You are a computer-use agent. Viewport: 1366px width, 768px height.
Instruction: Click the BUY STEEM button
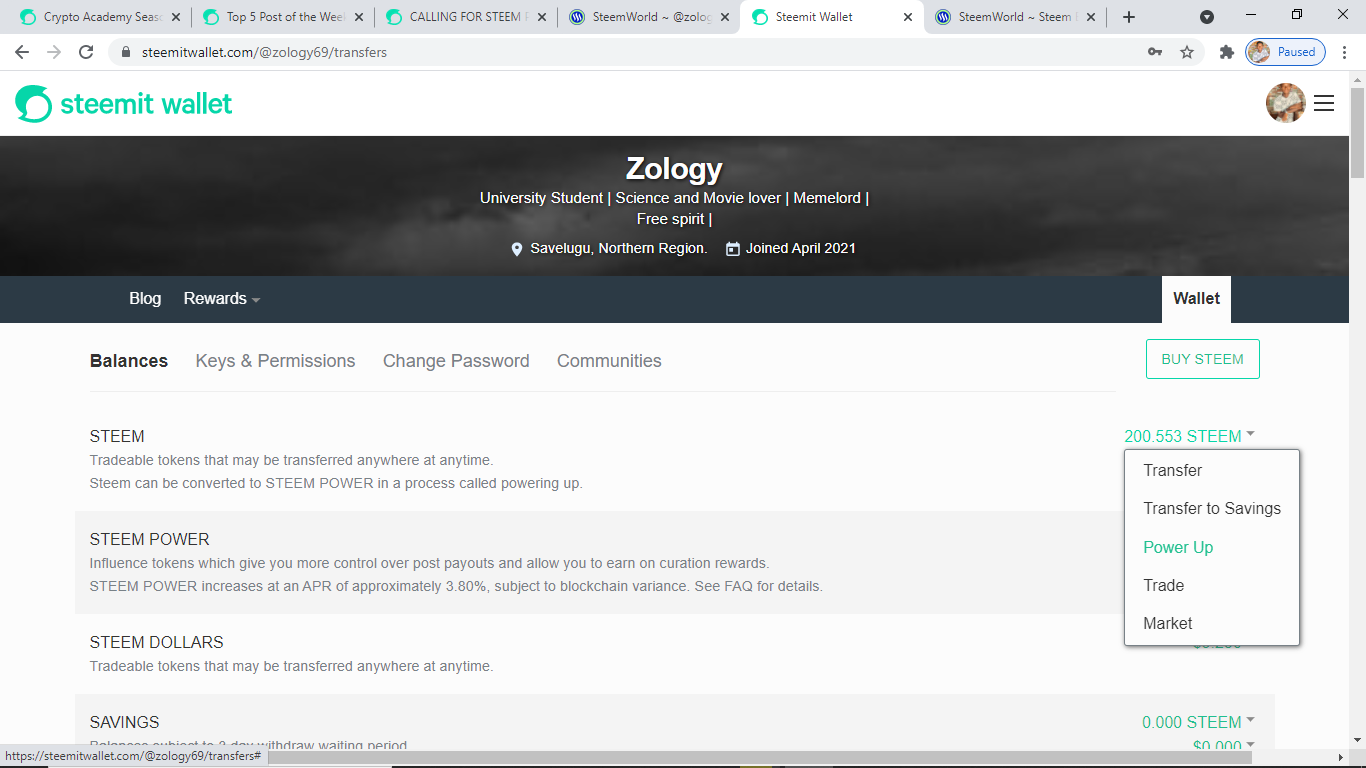point(1202,359)
